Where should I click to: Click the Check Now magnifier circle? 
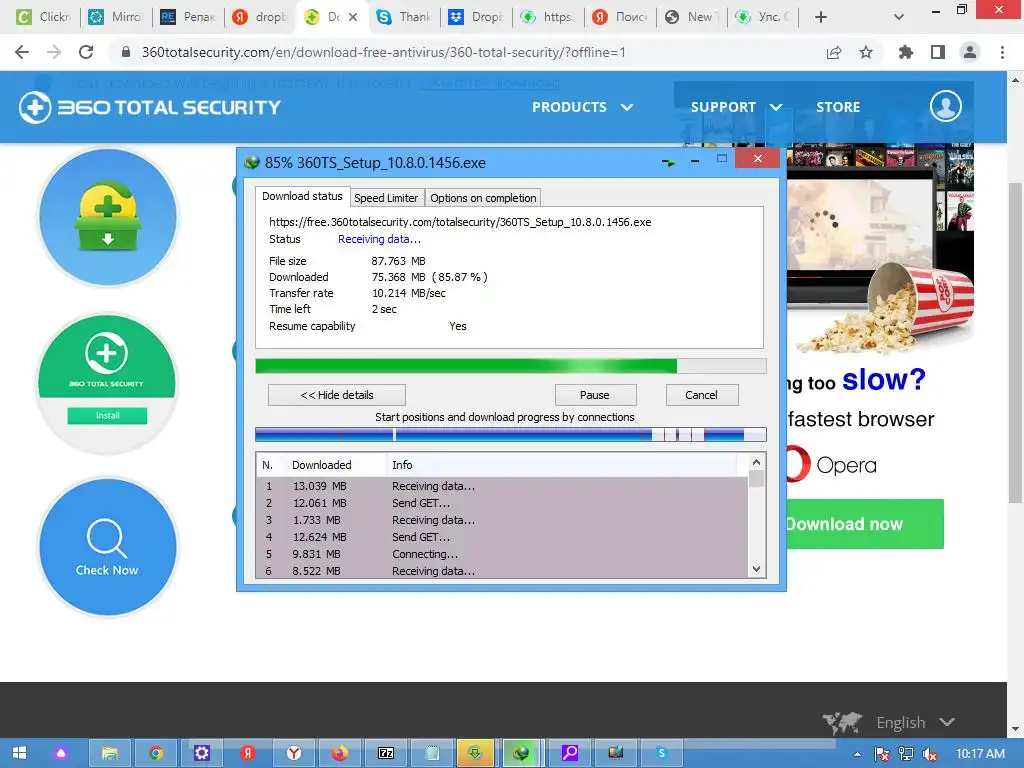point(108,547)
